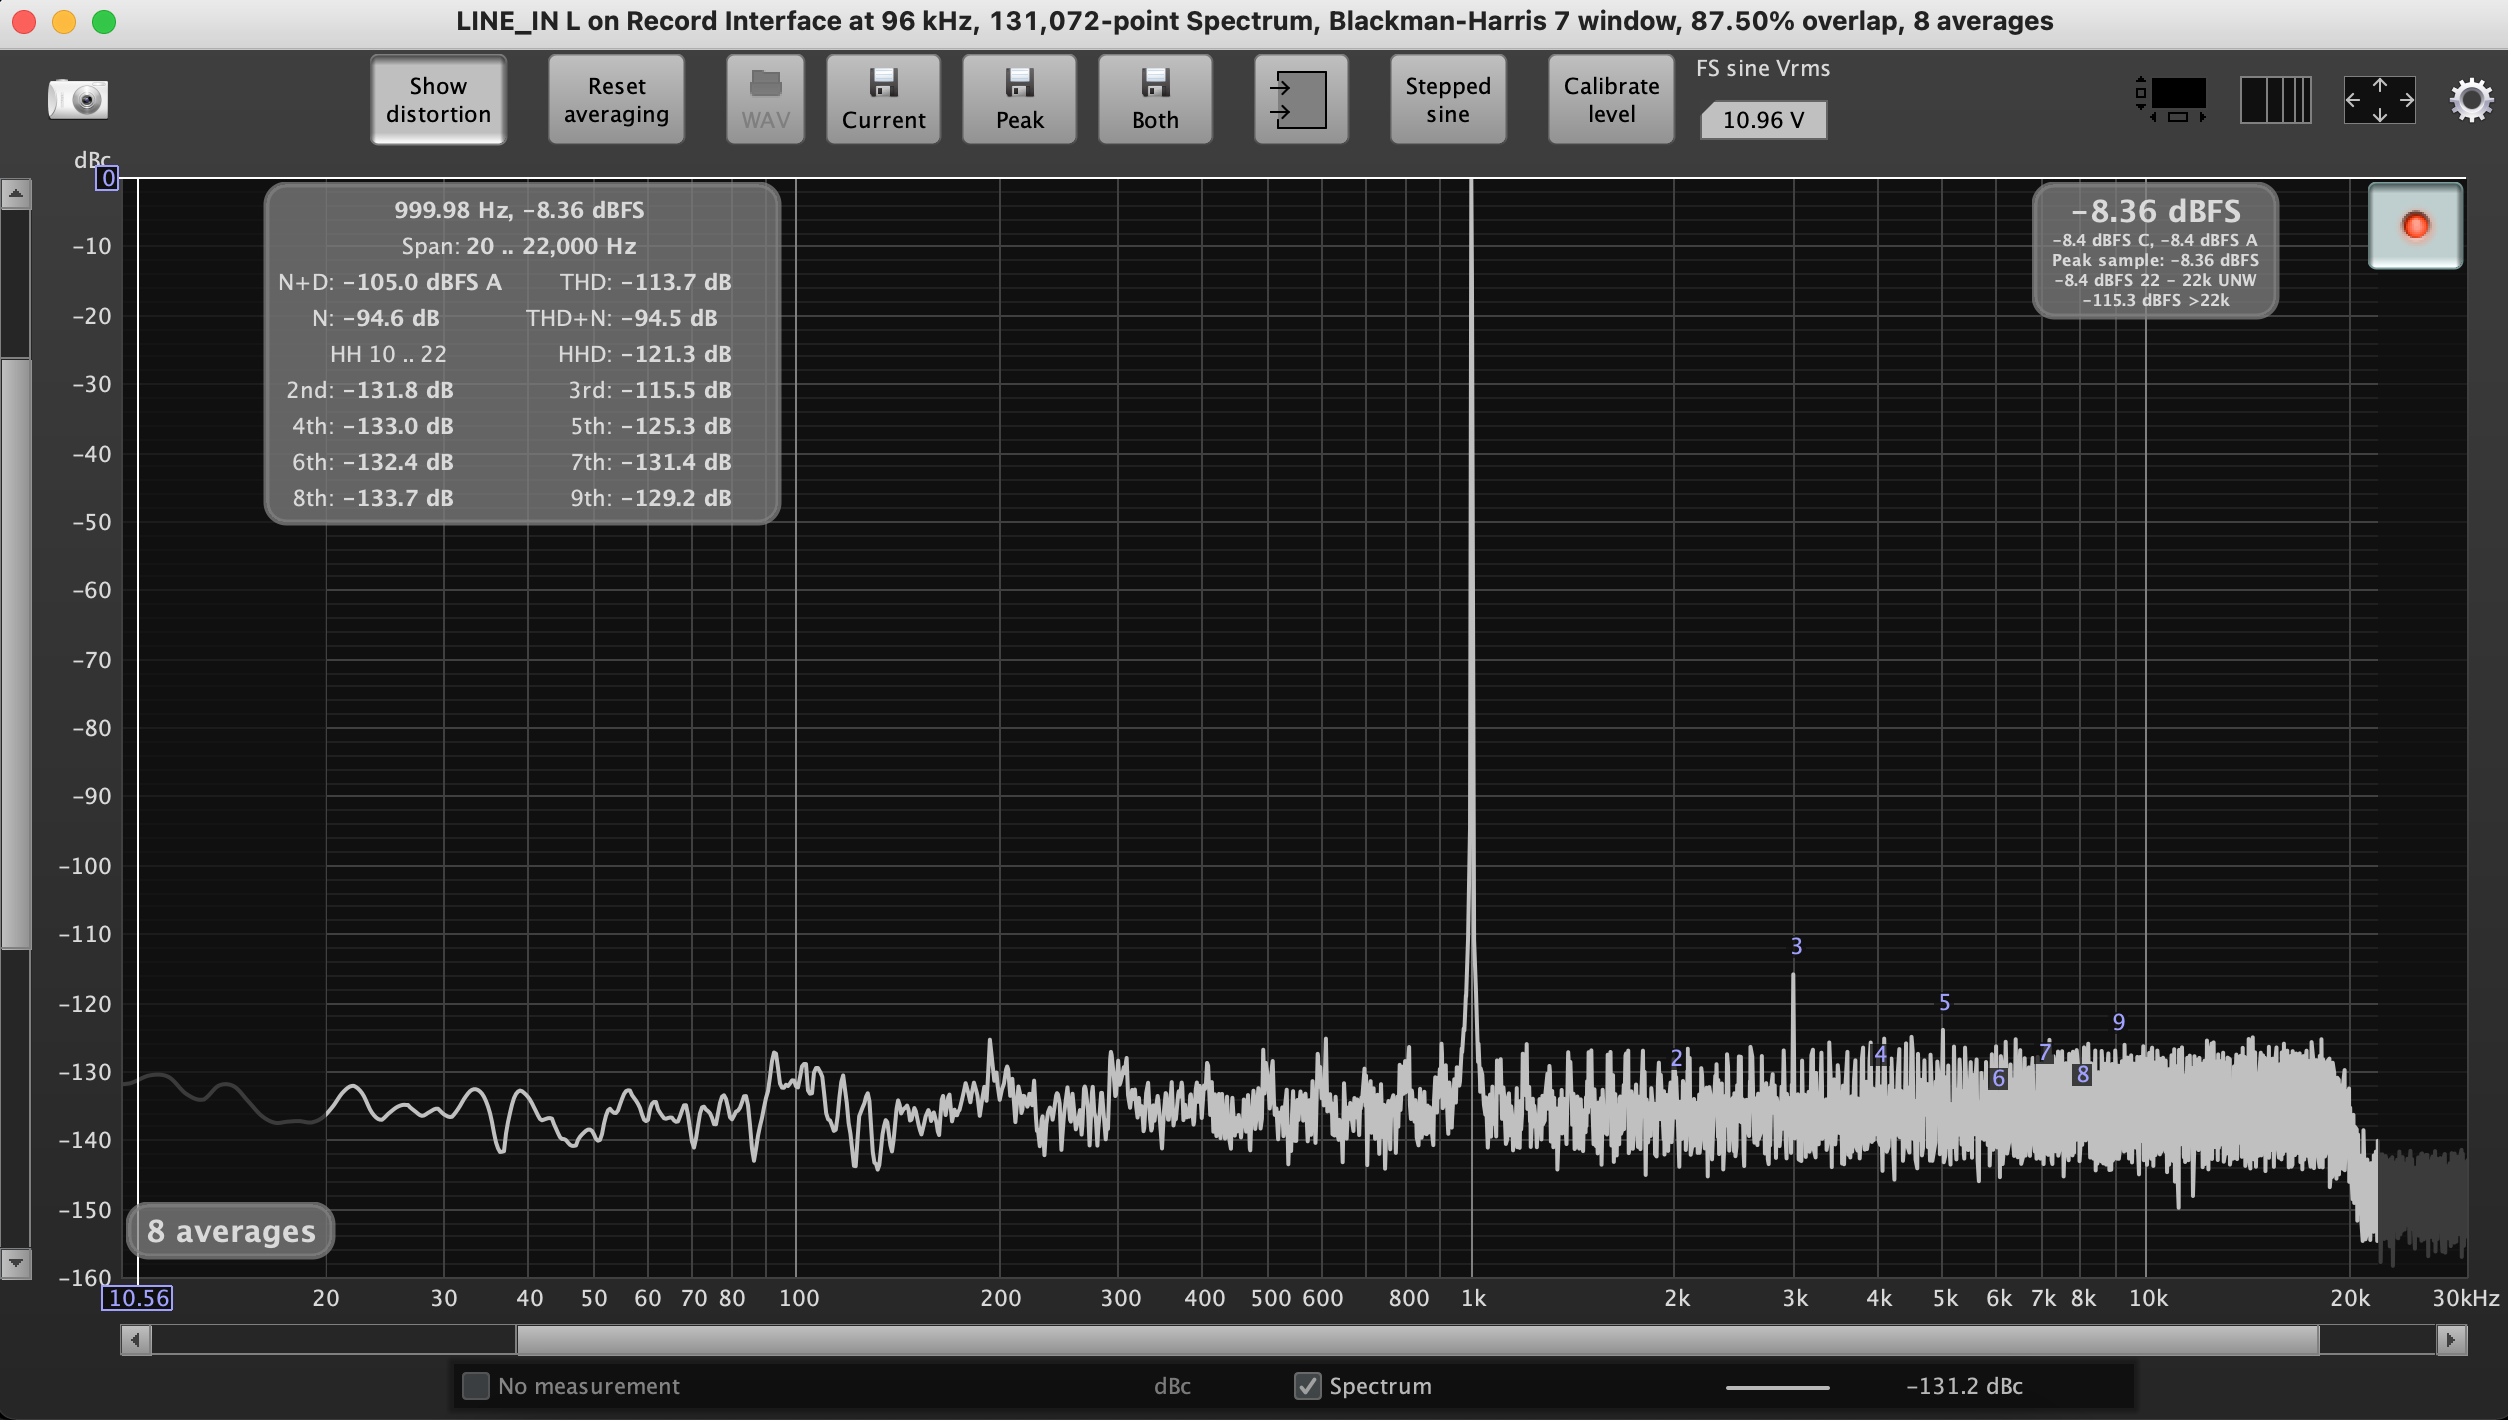Screen dimensions: 2508x1420
Task: Save Both current and peak spectra
Action: tap(1155, 100)
